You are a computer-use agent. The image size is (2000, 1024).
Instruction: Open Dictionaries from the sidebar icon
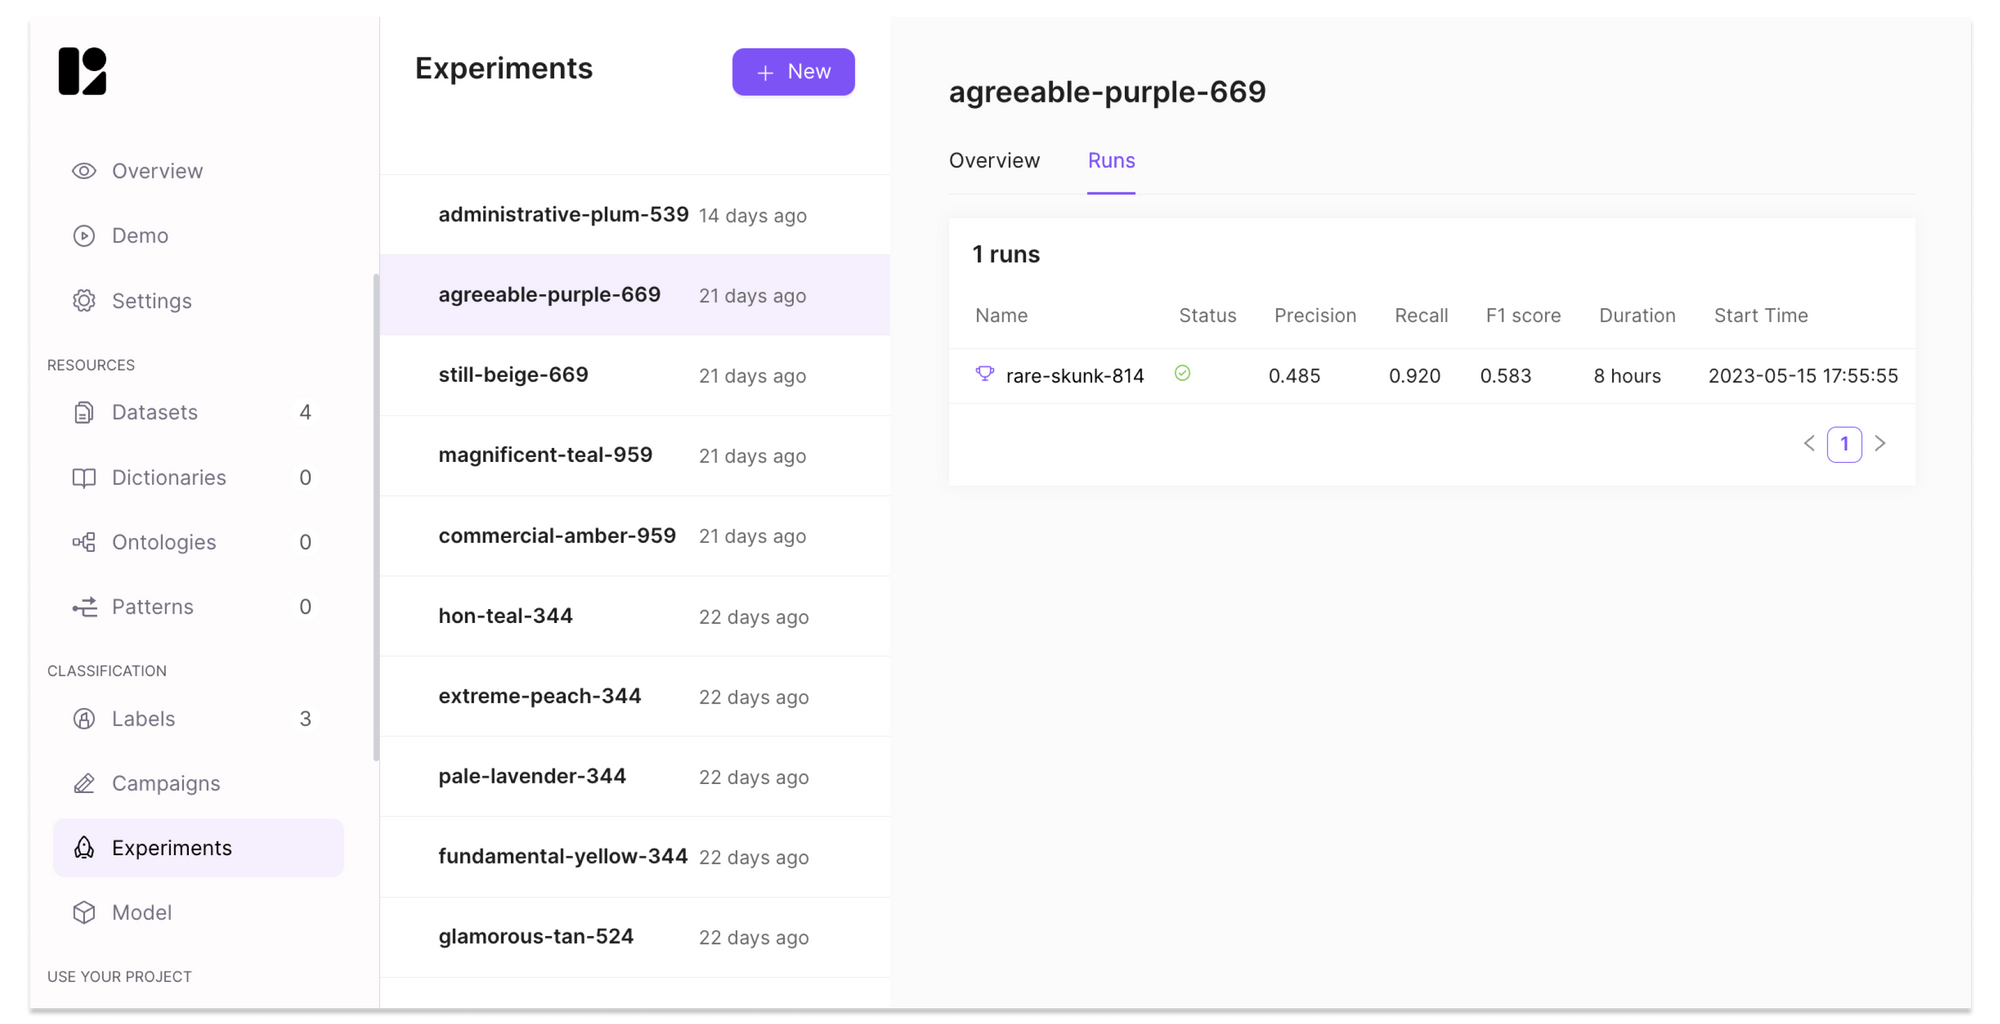click(x=84, y=477)
